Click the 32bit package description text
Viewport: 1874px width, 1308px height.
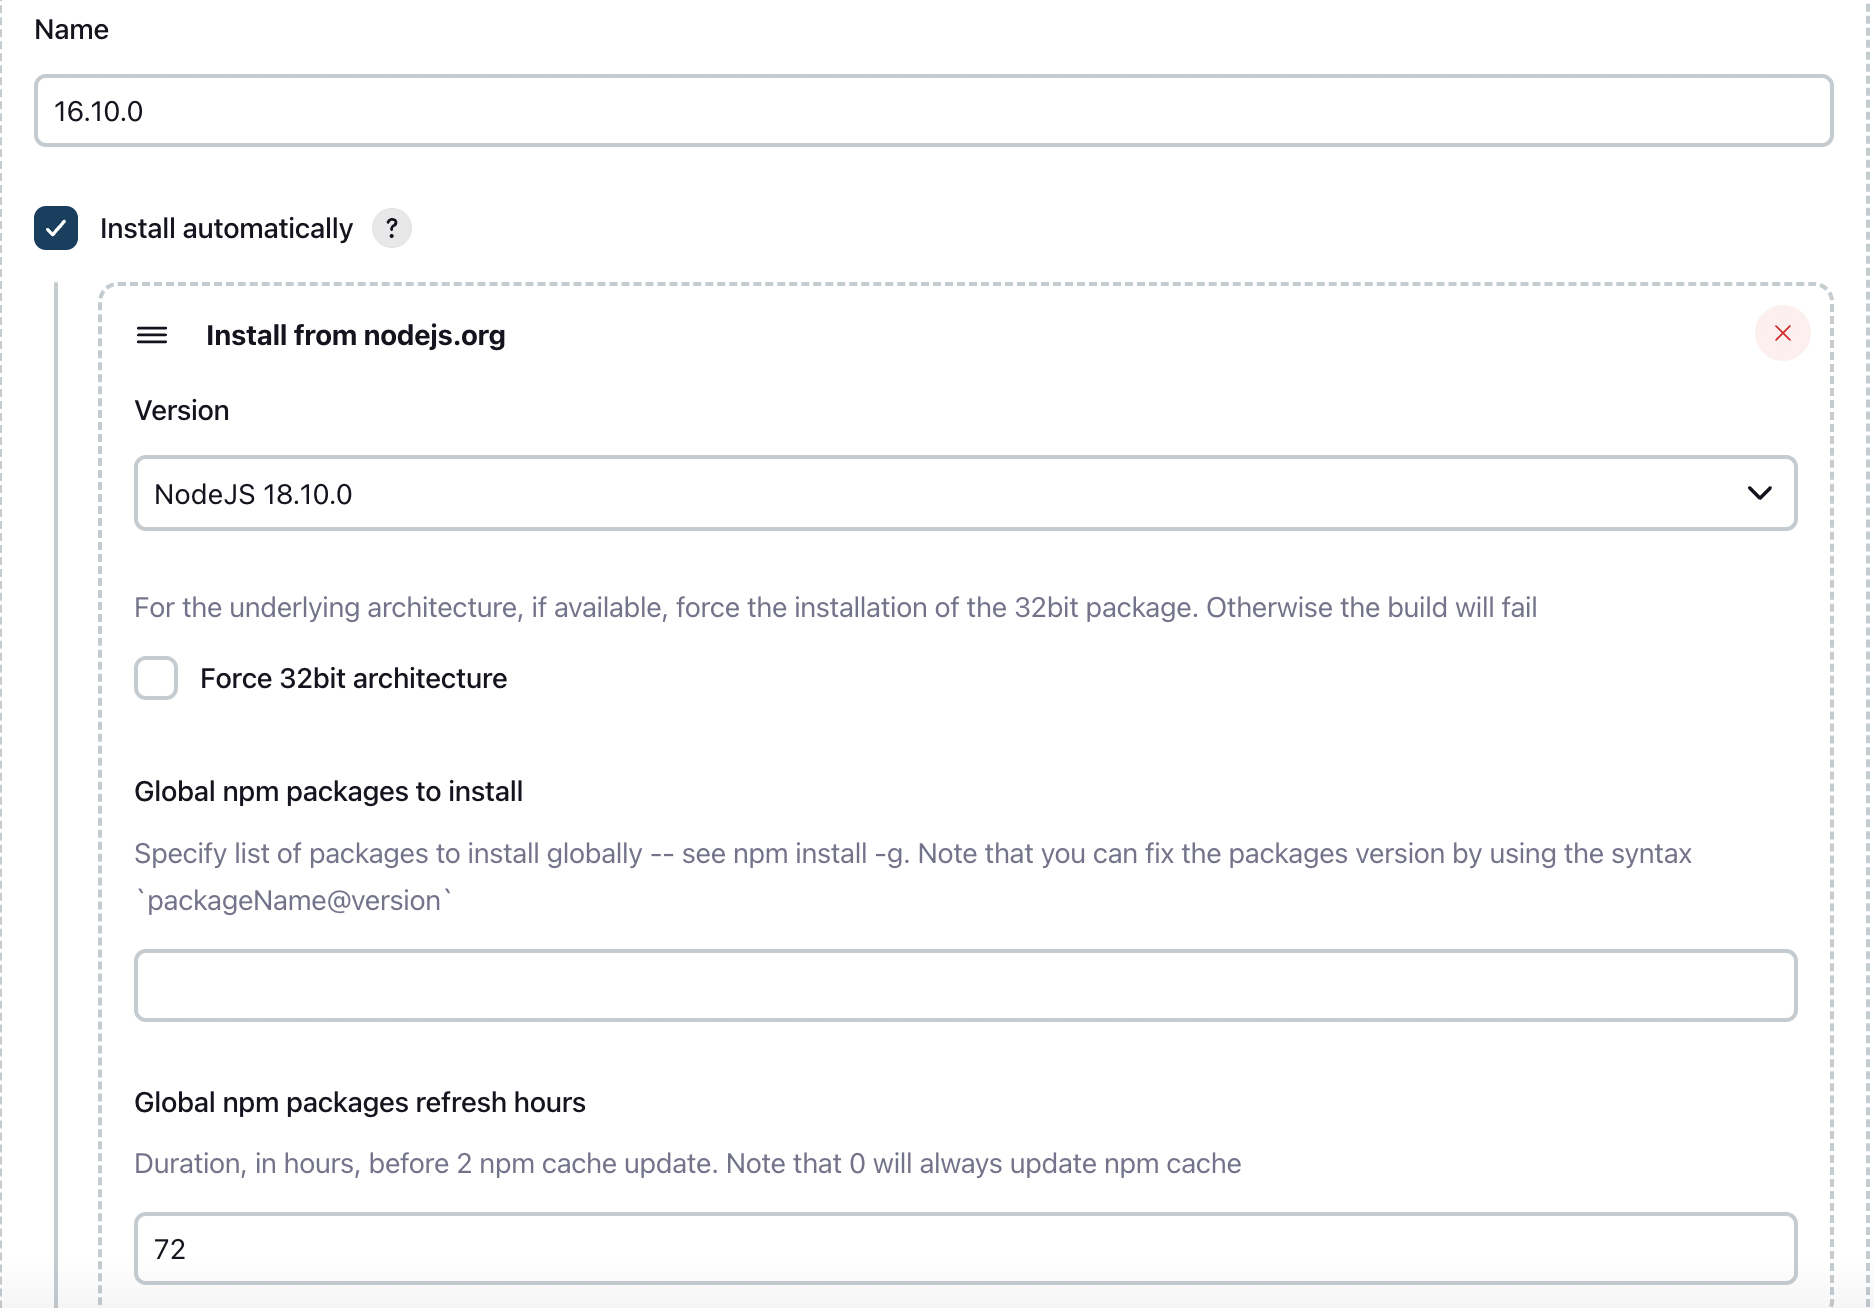coord(835,607)
